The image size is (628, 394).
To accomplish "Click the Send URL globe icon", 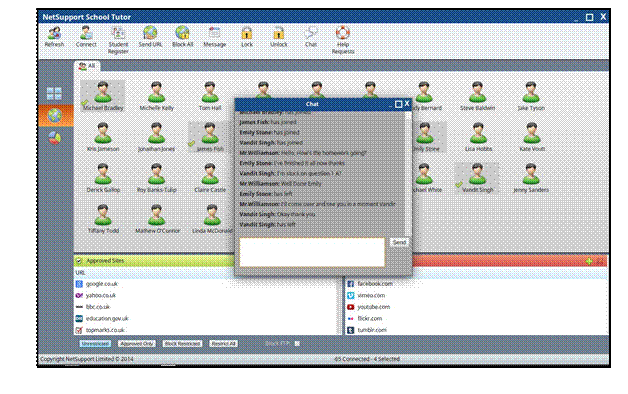I will (x=150, y=36).
